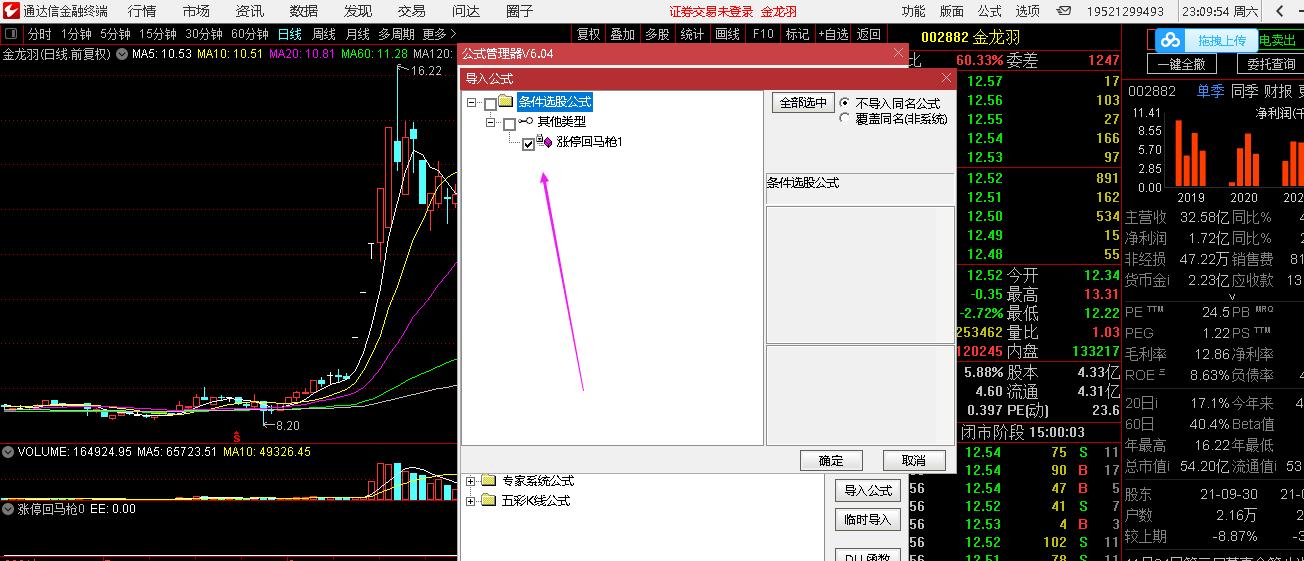Open the 选项 menu
The height and width of the screenshot is (561, 1304).
pos(1028,12)
